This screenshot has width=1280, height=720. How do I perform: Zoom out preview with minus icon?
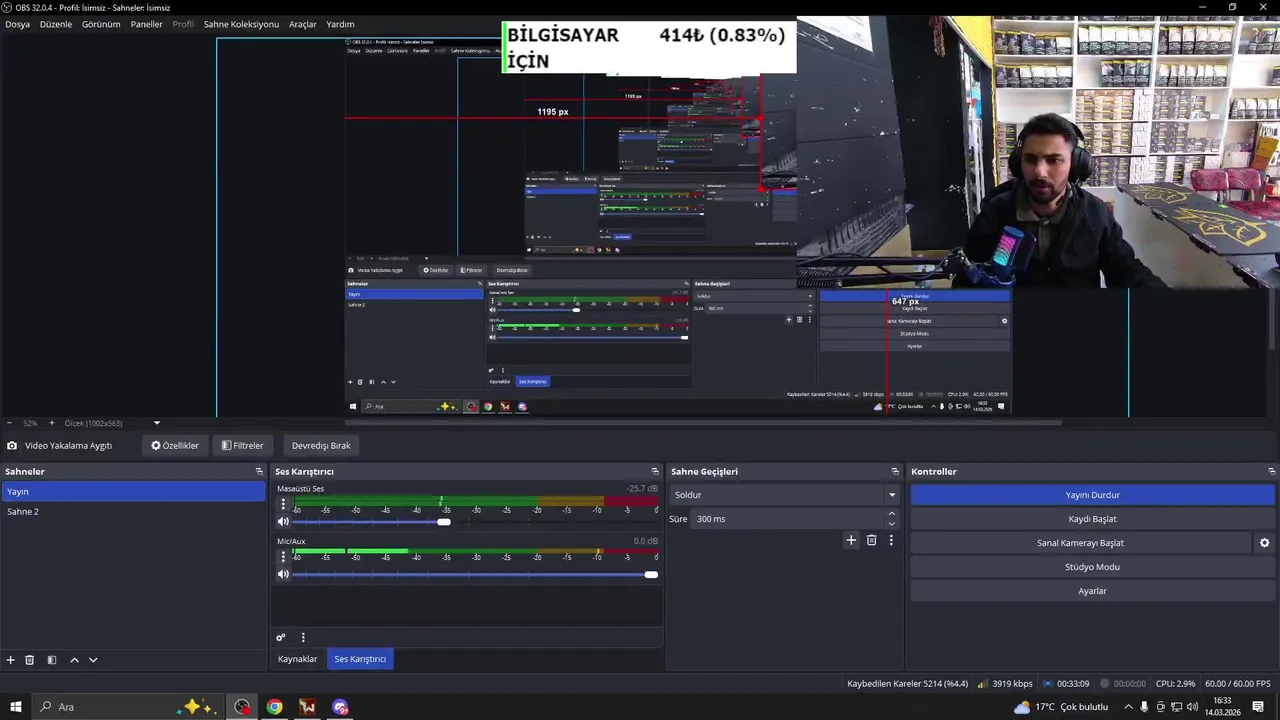tap(10, 423)
